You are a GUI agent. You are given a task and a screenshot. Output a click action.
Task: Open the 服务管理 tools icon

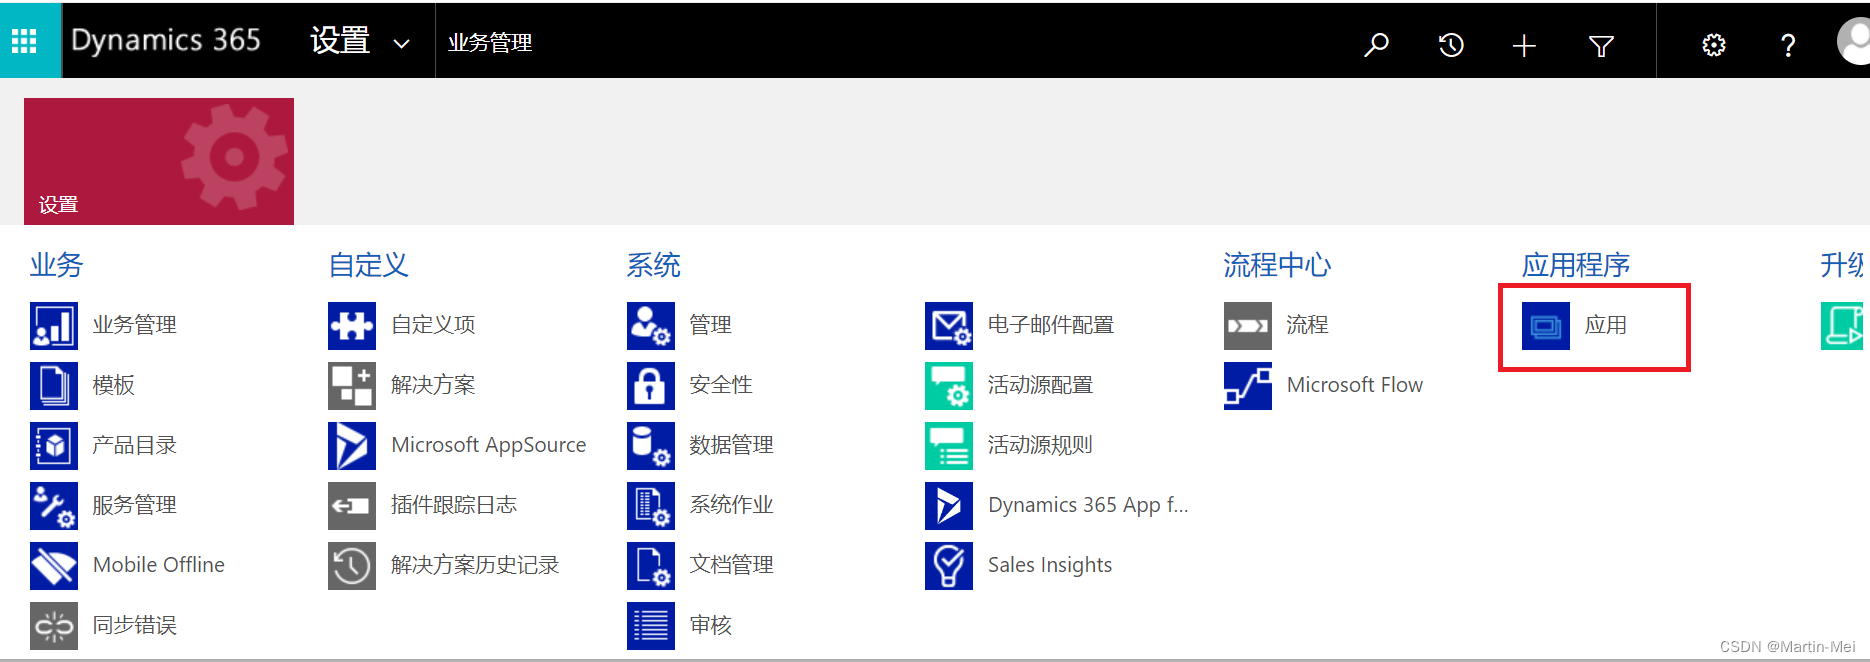click(x=54, y=506)
